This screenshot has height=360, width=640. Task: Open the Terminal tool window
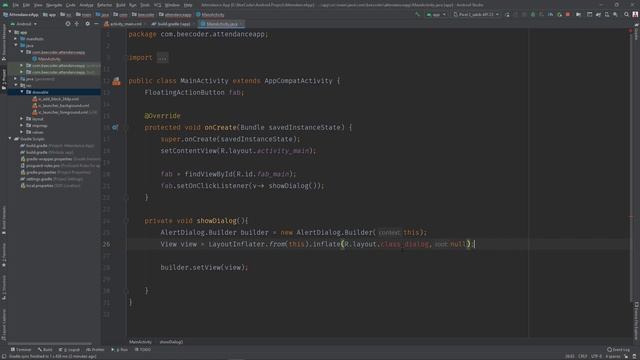click(21, 350)
